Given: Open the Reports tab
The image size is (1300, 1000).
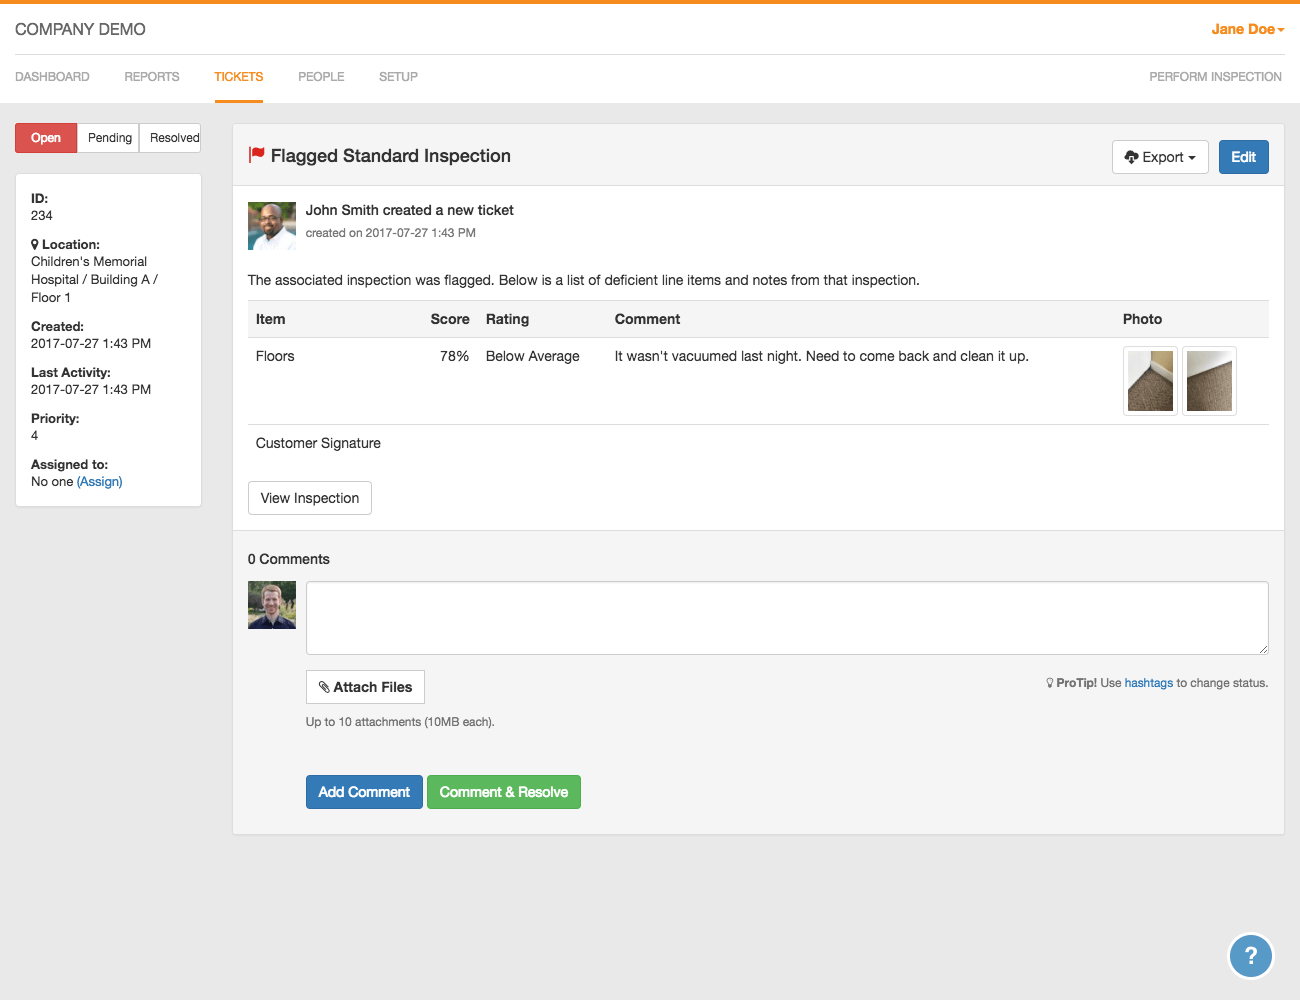Looking at the screenshot, I should point(152,77).
